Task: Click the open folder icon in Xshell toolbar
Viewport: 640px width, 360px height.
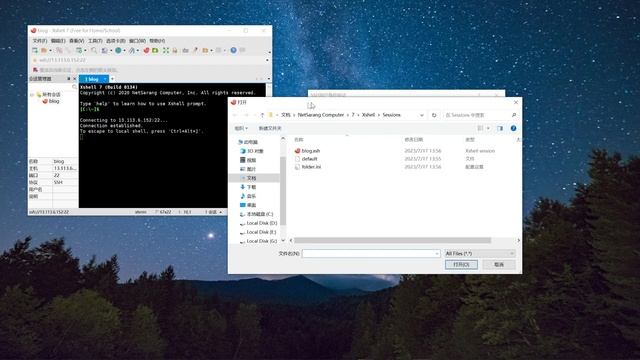Action: [x=44, y=50]
